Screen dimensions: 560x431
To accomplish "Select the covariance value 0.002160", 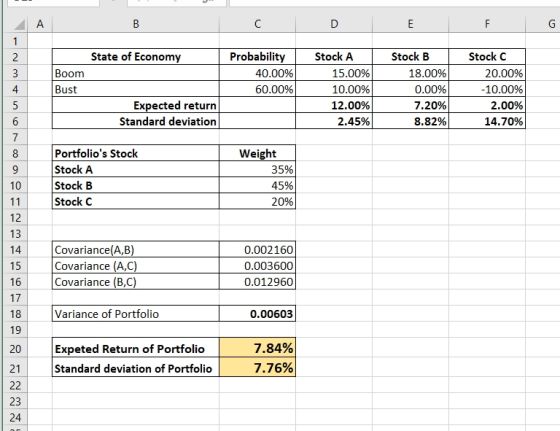I will click(258, 250).
